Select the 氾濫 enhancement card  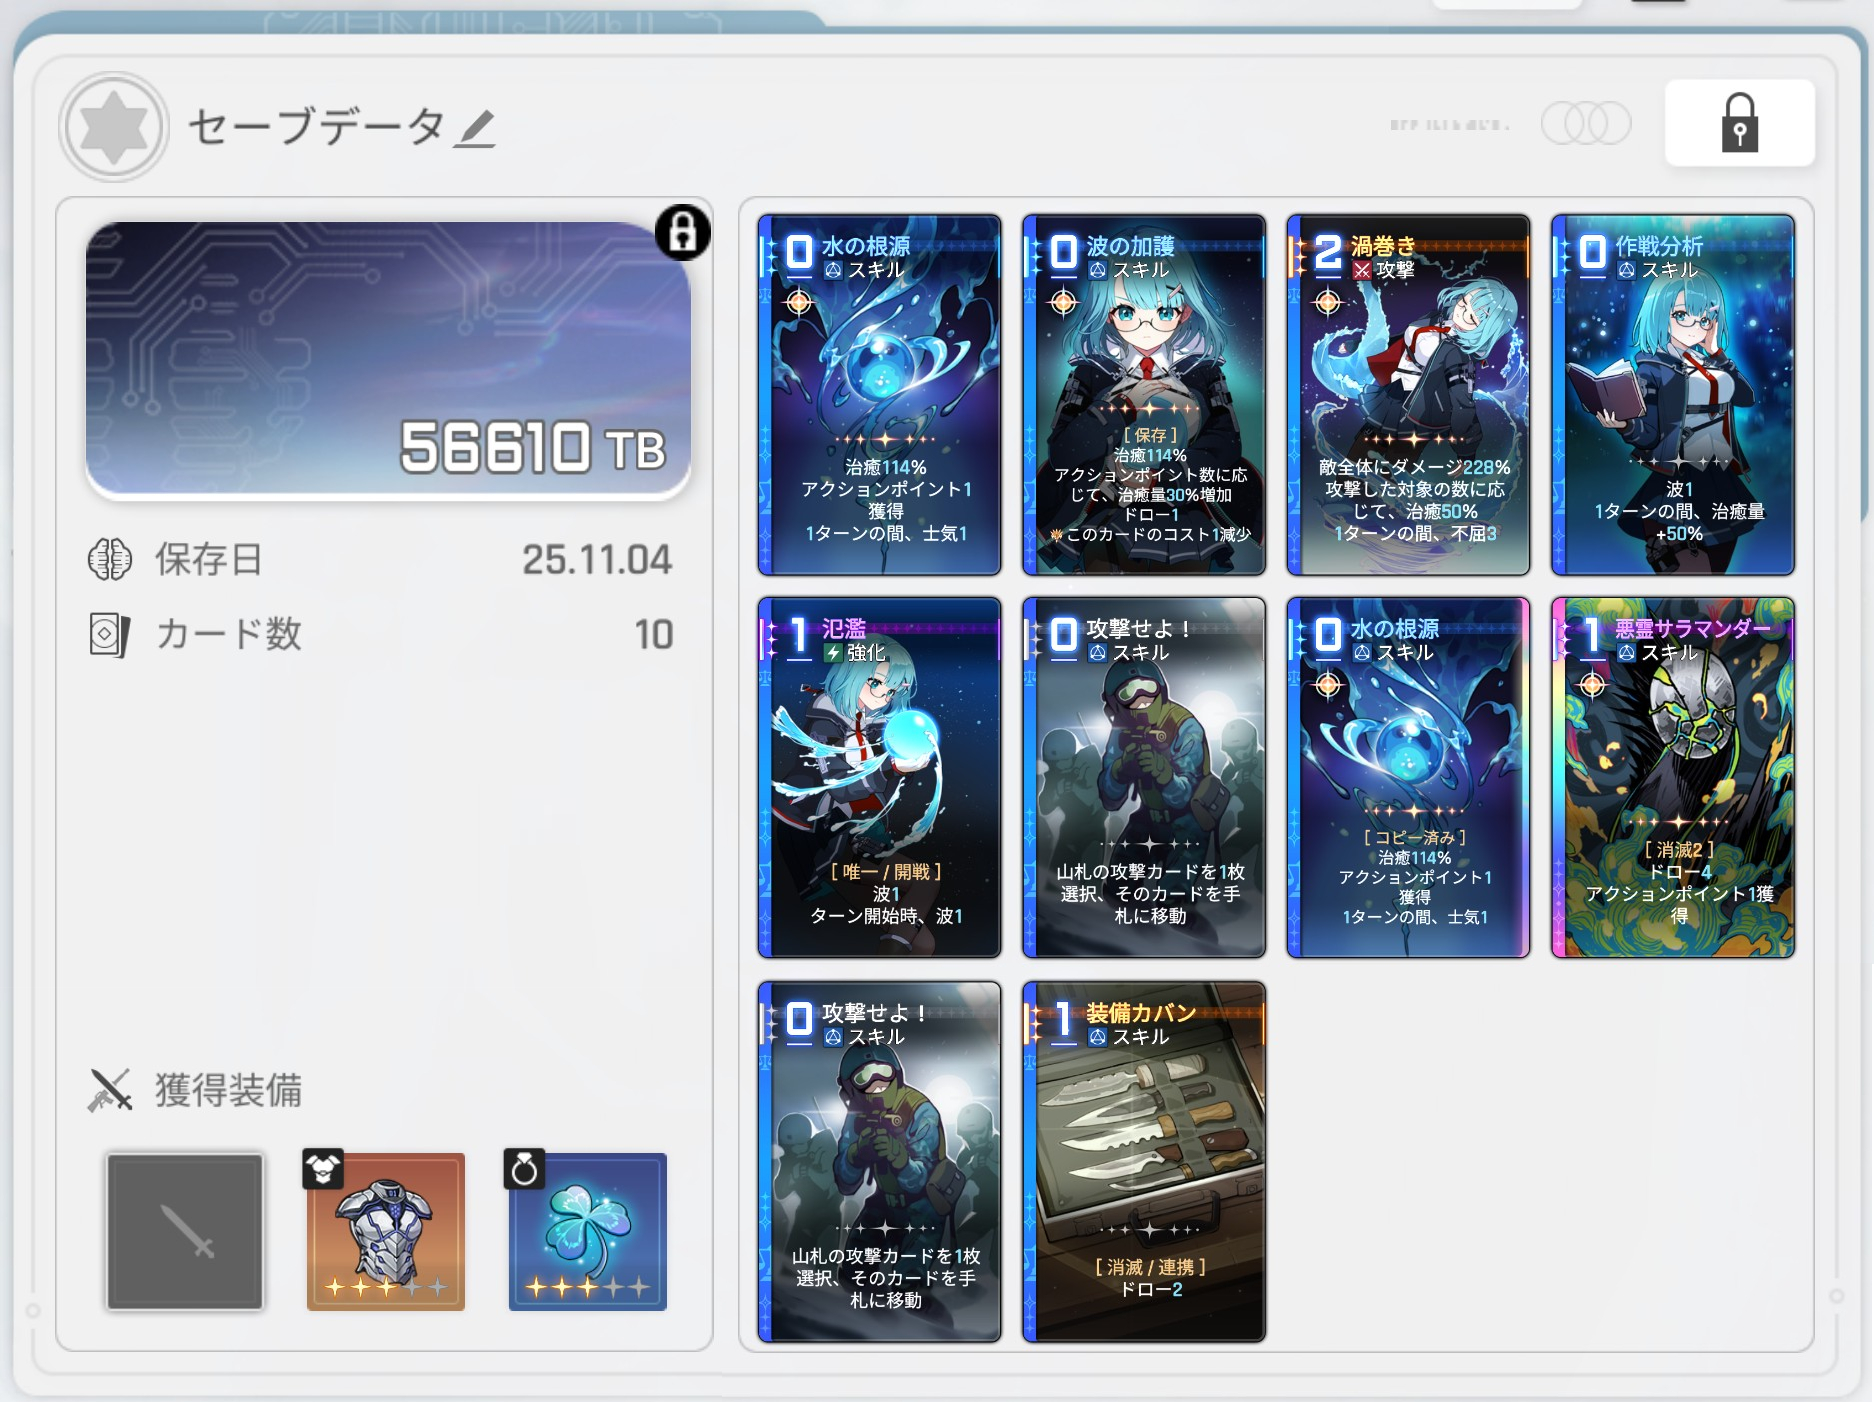click(879, 778)
